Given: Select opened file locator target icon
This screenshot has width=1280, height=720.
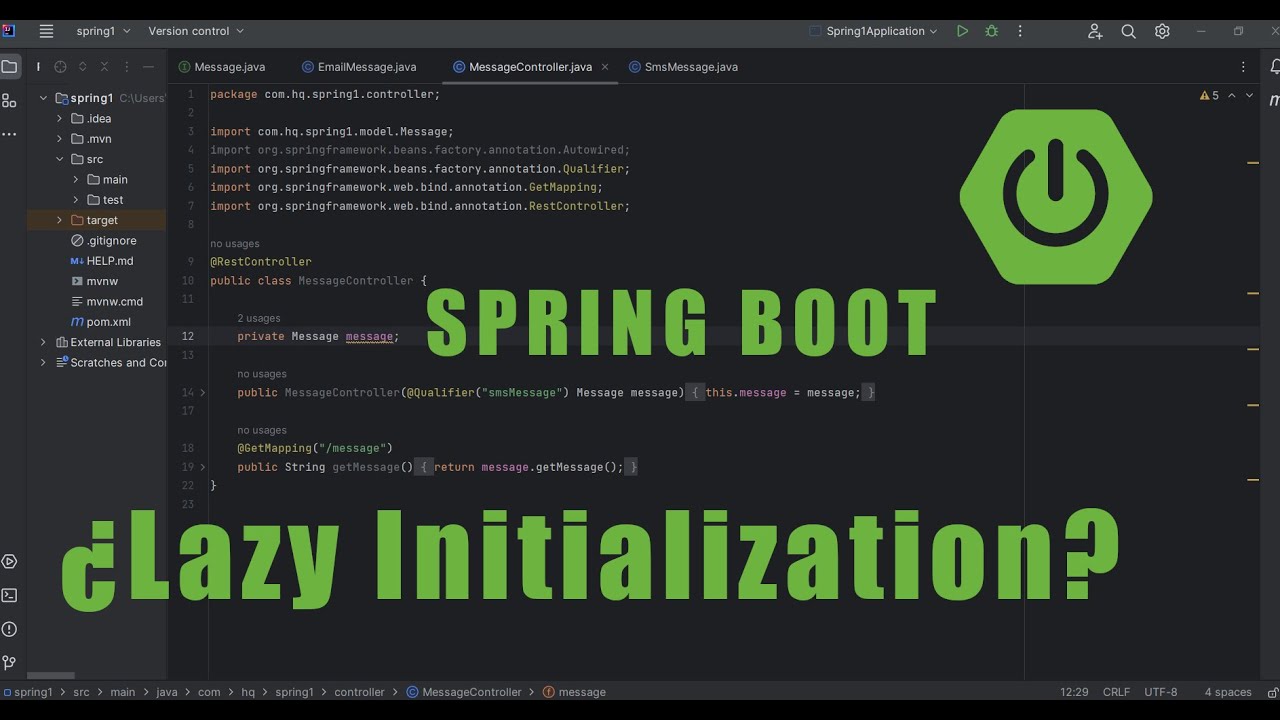Looking at the screenshot, I should pos(60,67).
